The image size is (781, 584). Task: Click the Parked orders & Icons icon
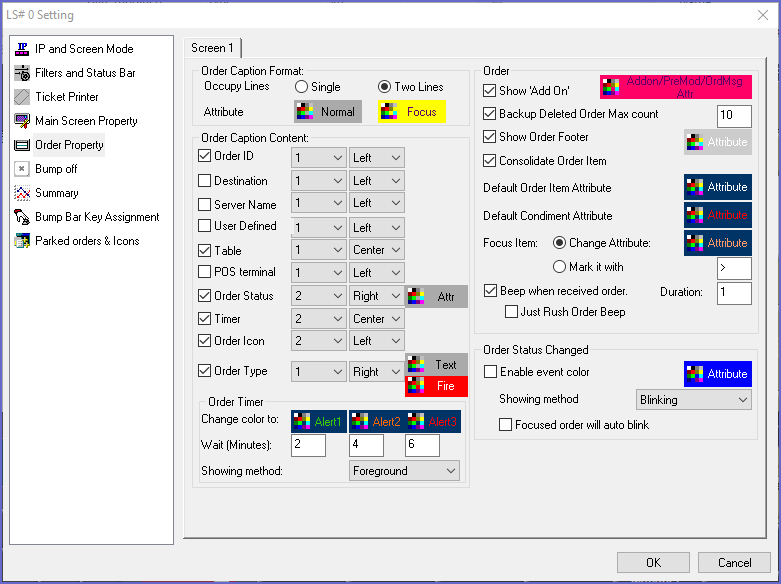click(x=22, y=241)
